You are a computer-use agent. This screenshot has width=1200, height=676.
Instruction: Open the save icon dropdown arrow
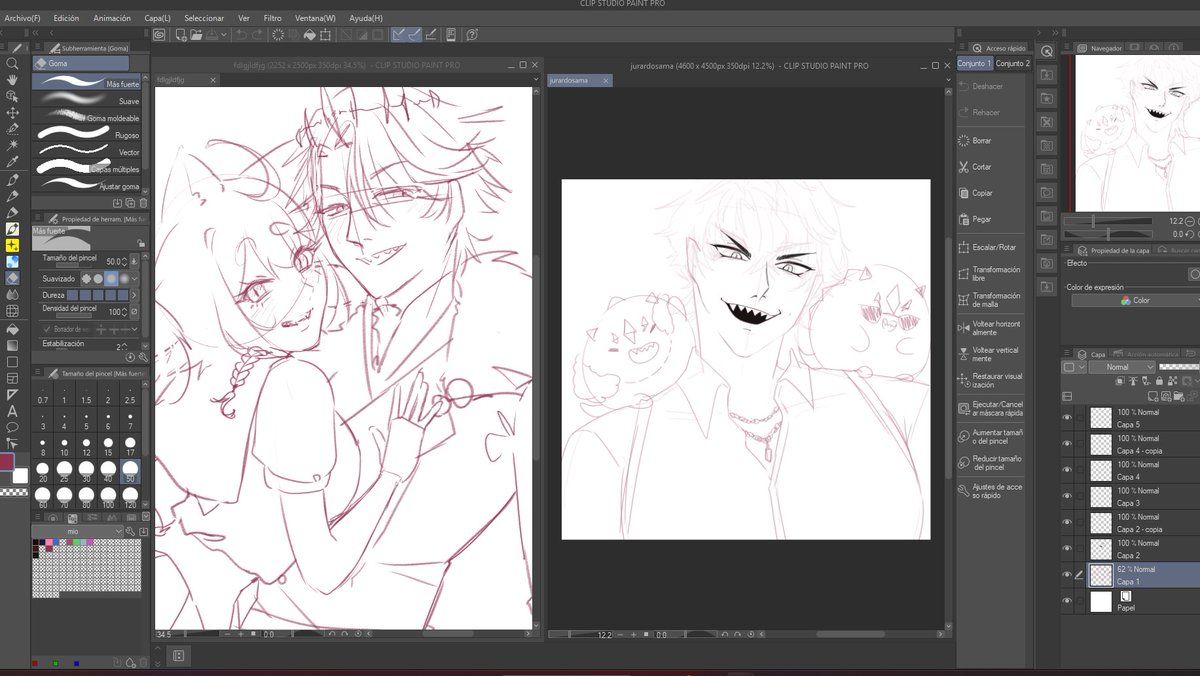point(226,34)
